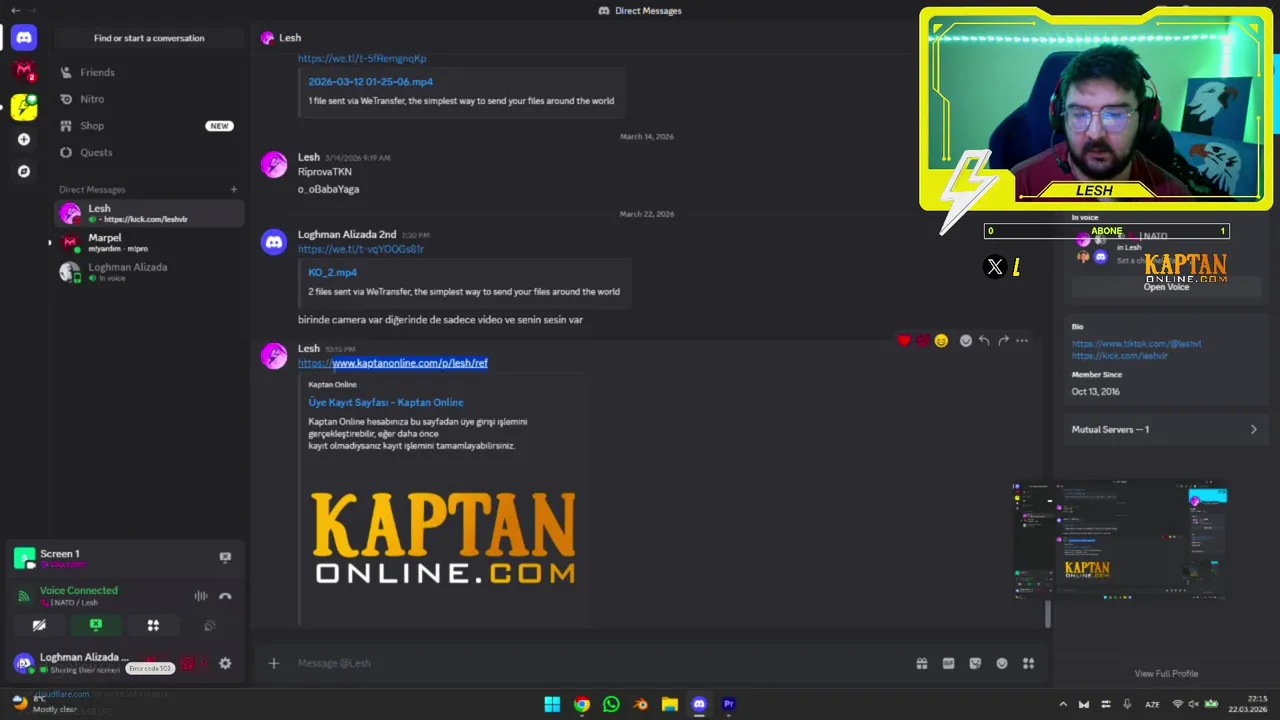Open GIF picker
This screenshot has height=720, width=1280.
tap(948, 663)
